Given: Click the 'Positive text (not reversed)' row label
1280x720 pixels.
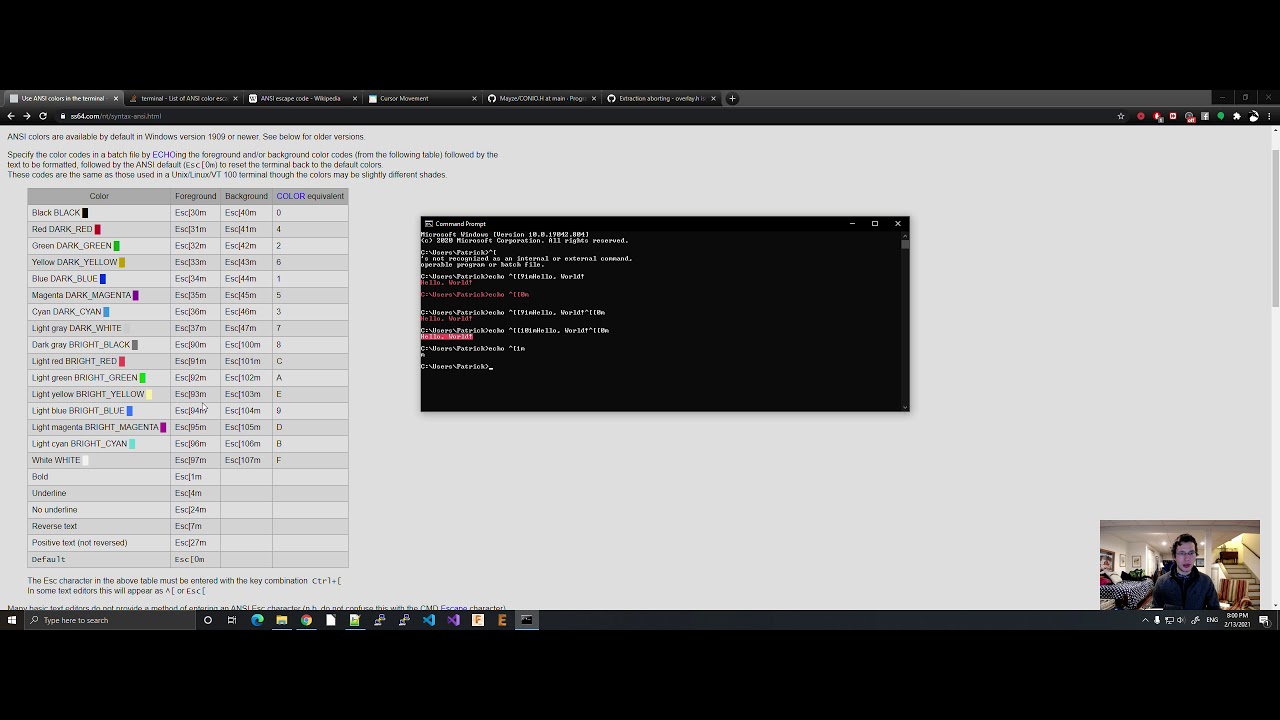Looking at the screenshot, I should click(x=79, y=543).
